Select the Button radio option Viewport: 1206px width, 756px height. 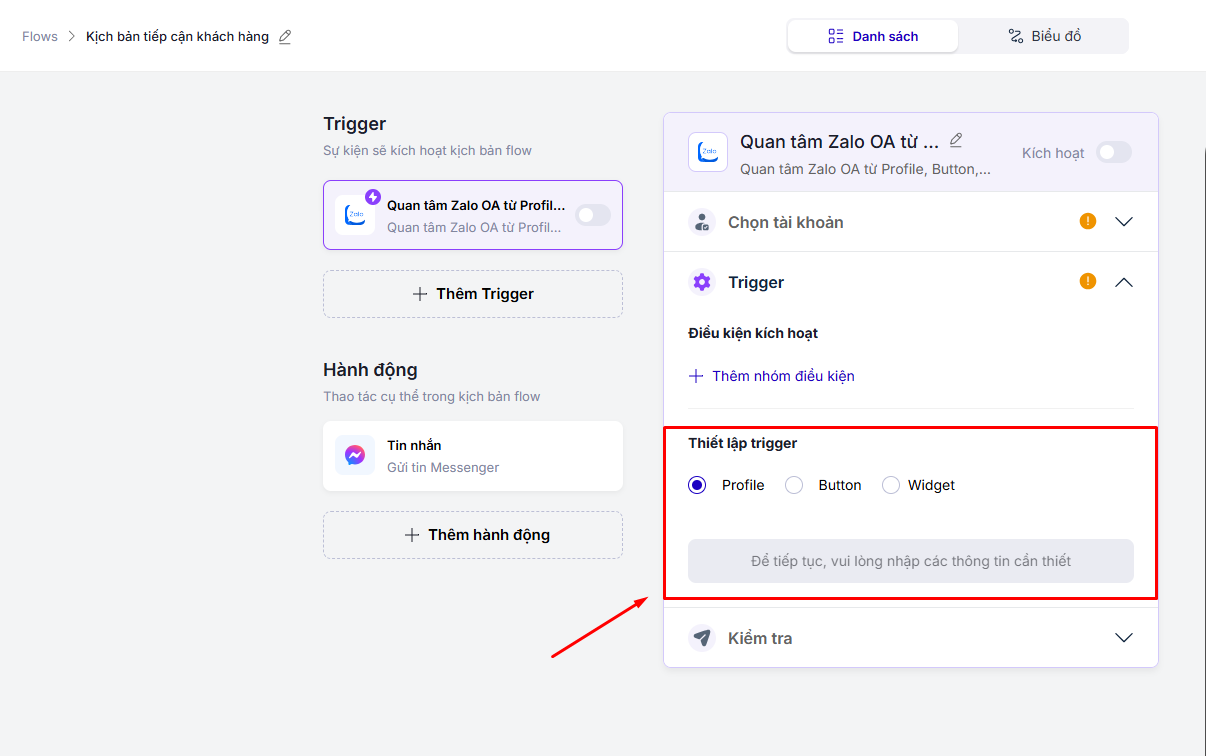[794, 485]
